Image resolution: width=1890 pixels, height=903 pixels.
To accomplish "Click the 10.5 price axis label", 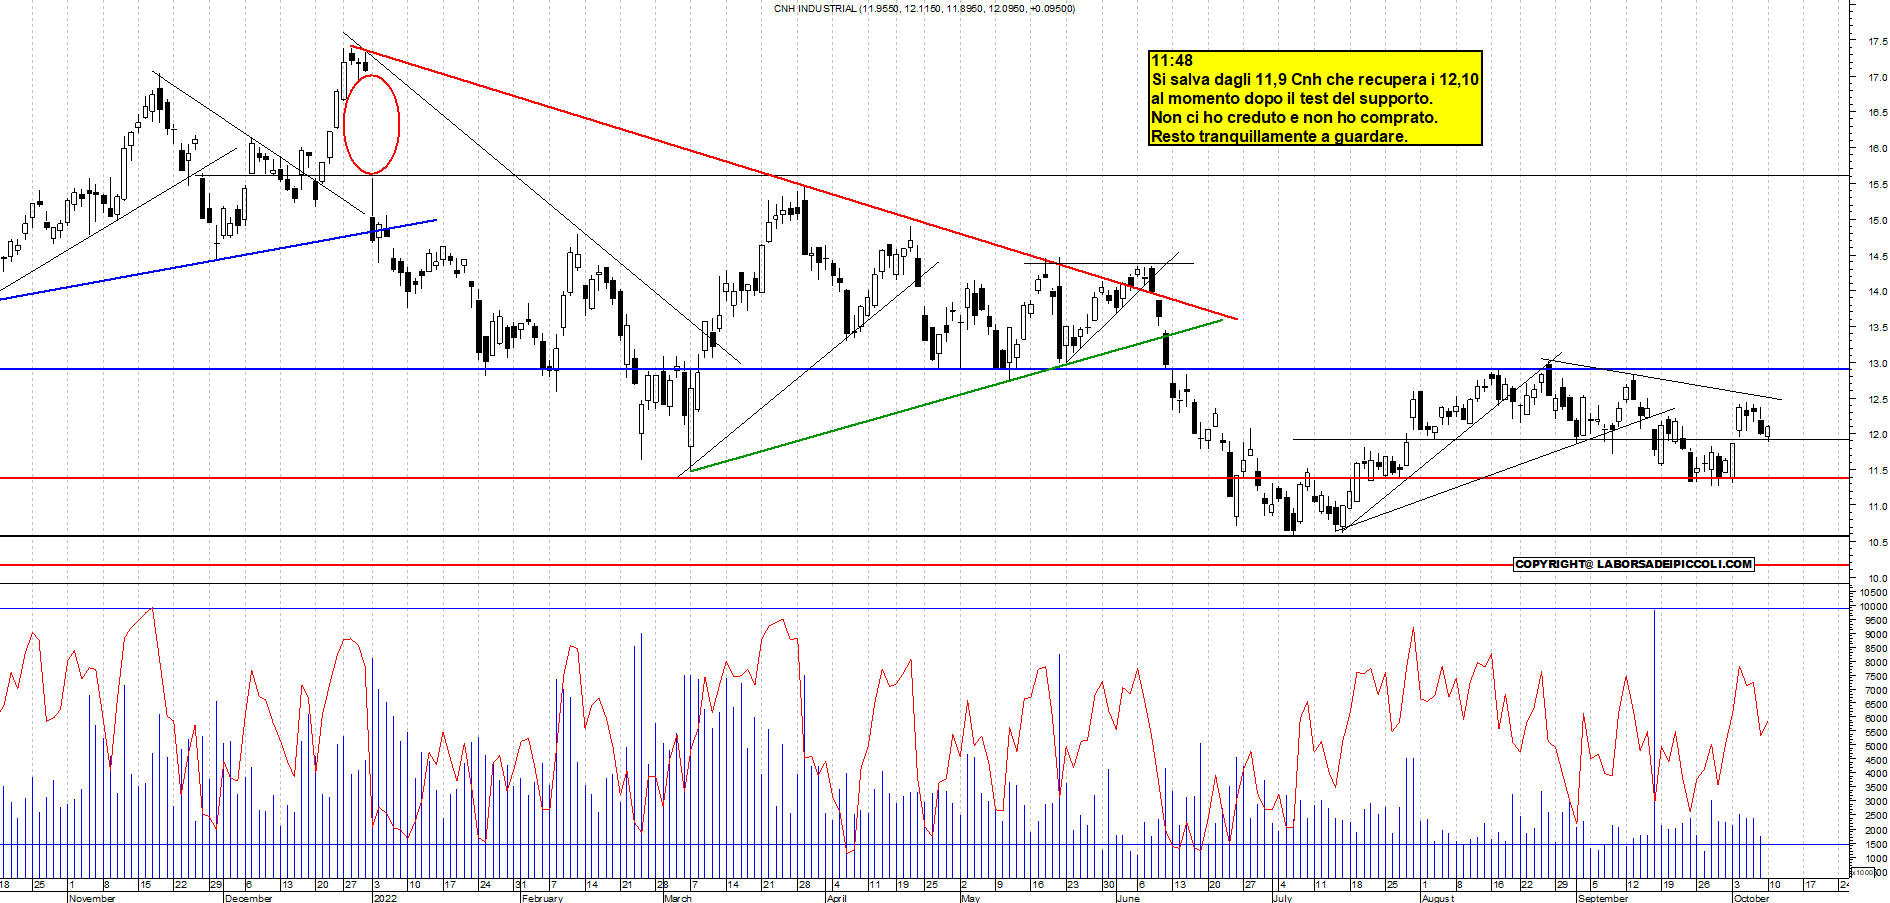I will [x=1877, y=543].
